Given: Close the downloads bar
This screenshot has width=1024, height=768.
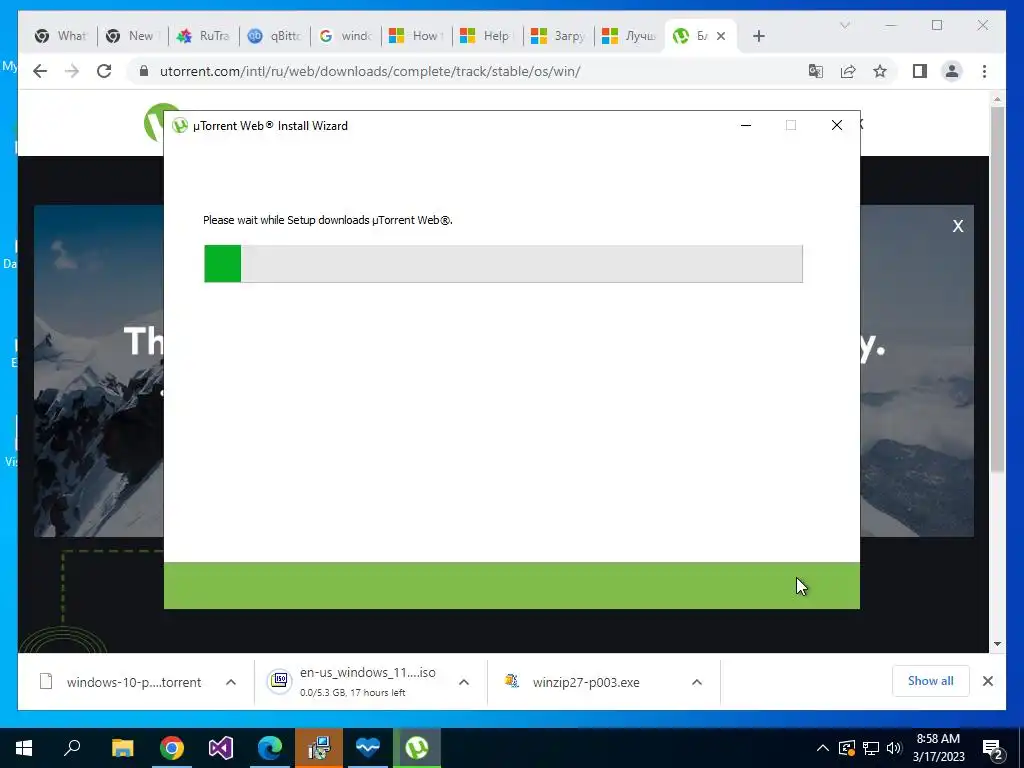Looking at the screenshot, I should click(987, 681).
